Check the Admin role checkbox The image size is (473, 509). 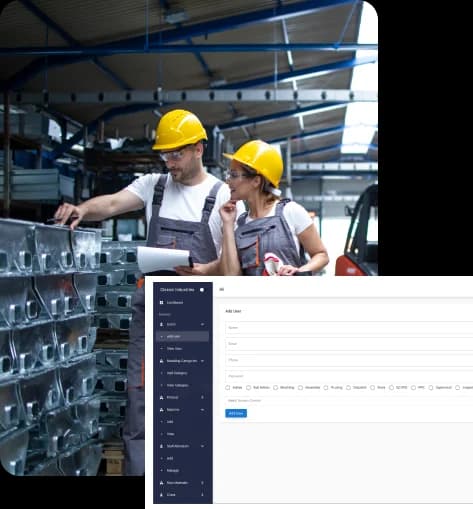point(228,388)
